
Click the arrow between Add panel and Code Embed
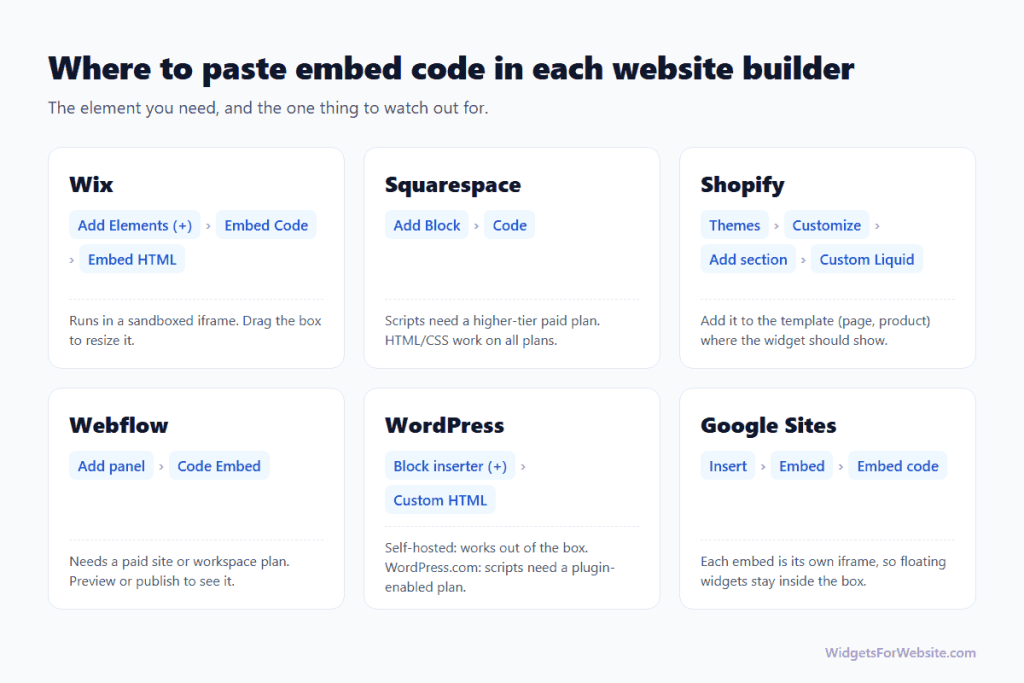161,467
